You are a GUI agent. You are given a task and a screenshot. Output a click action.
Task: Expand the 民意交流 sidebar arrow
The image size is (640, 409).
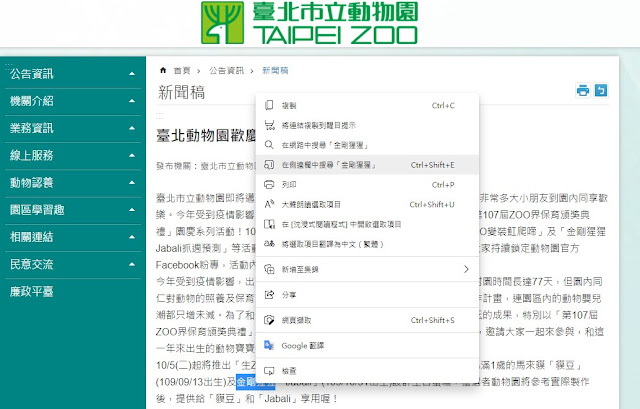[x=131, y=264]
